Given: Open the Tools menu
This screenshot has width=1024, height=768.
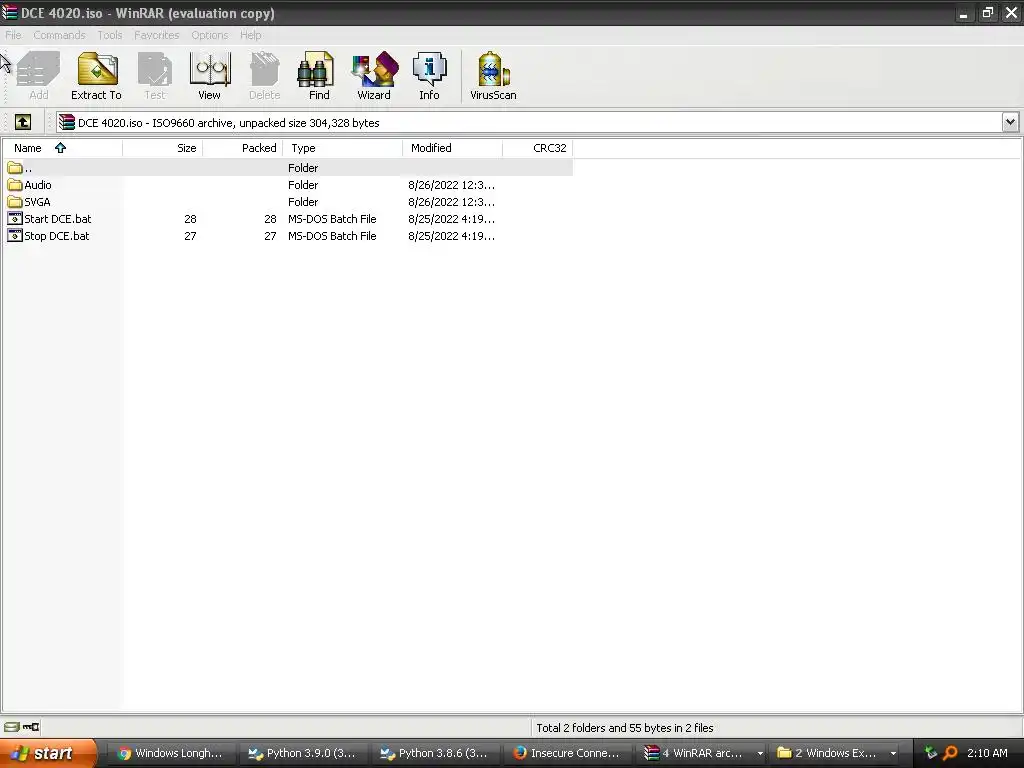Looking at the screenshot, I should [x=110, y=35].
